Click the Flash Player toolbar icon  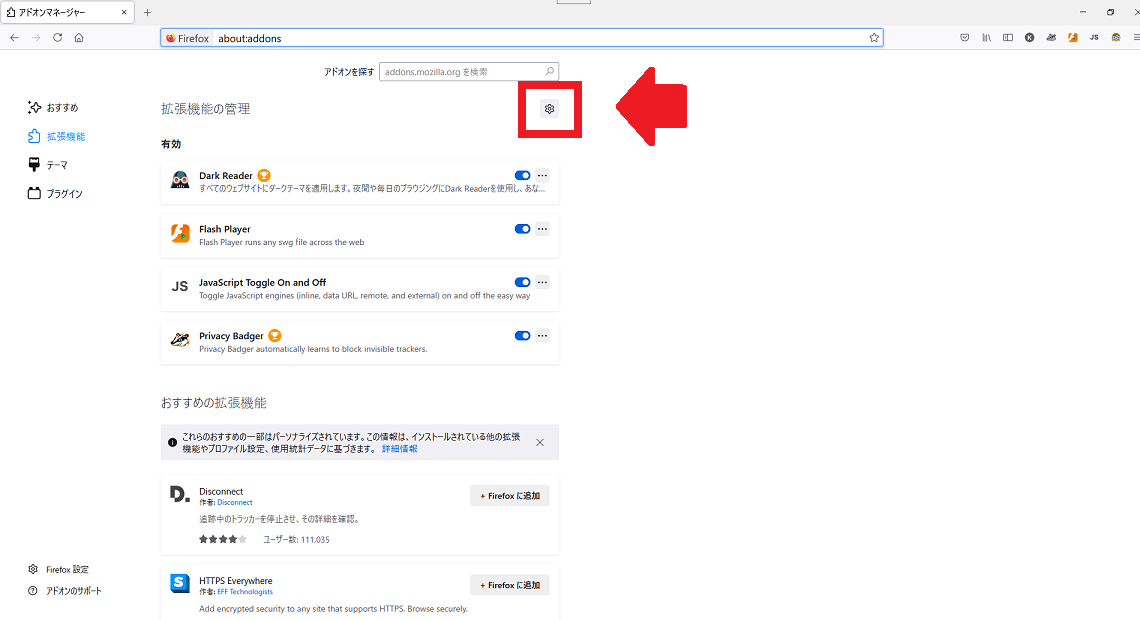pos(1072,37)
